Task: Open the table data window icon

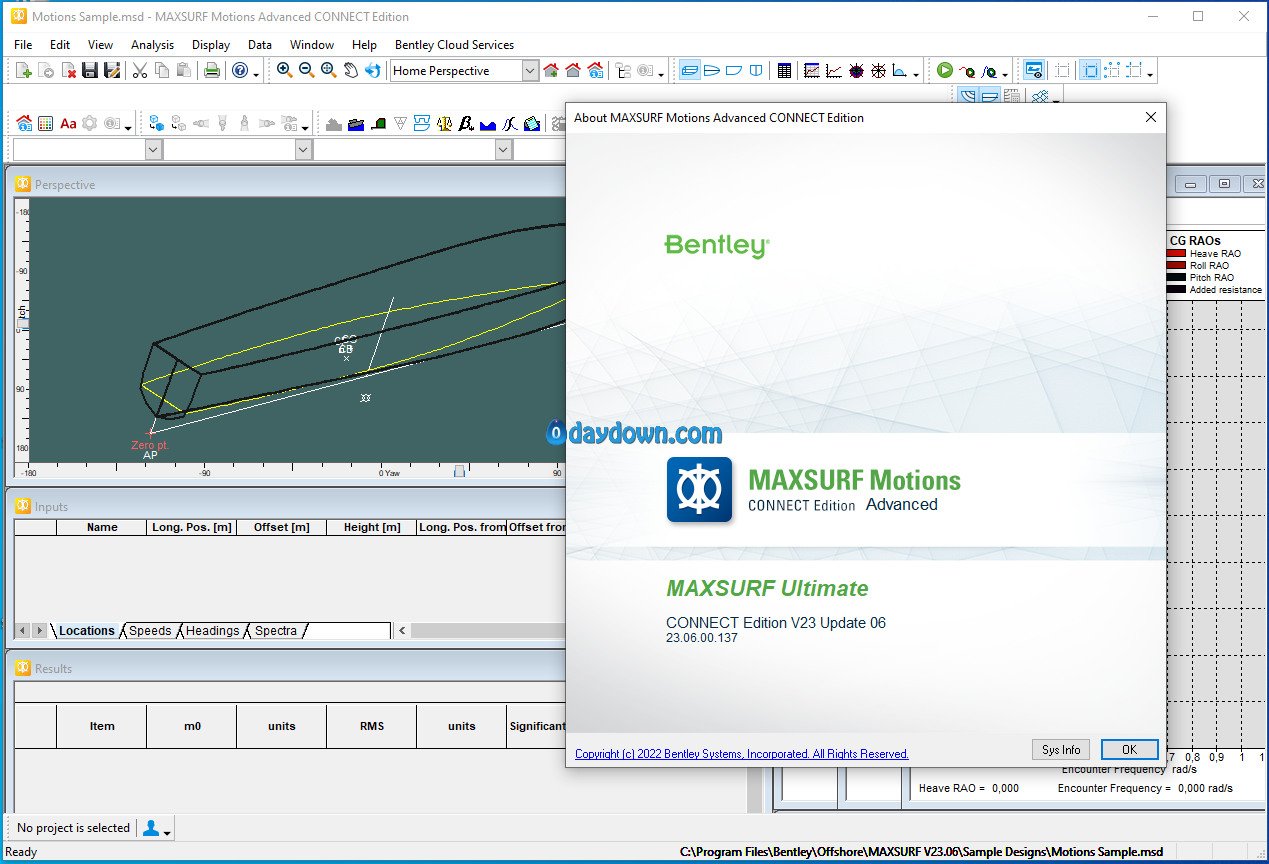Action: coord(784,70)
